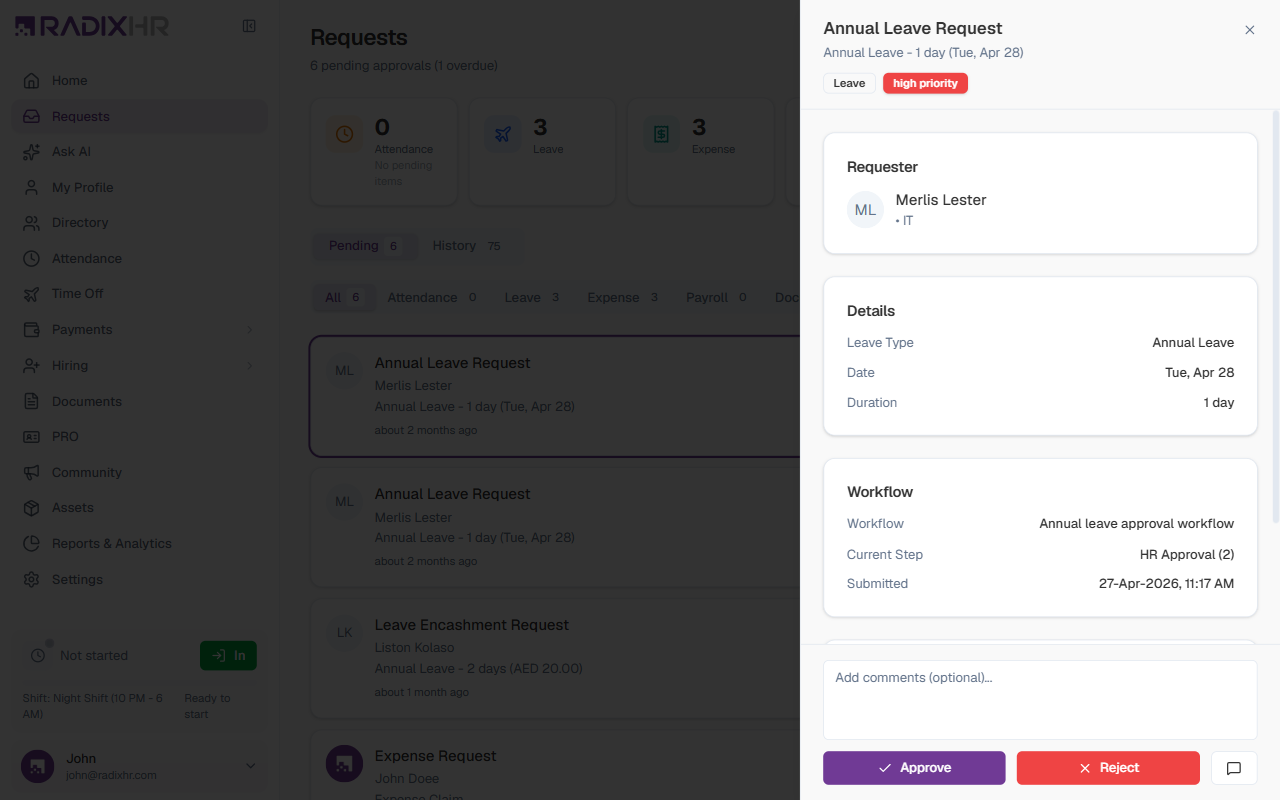1280x800 pixels.
Task: Open Assets box icon
Action: click(x=32, y=508)
